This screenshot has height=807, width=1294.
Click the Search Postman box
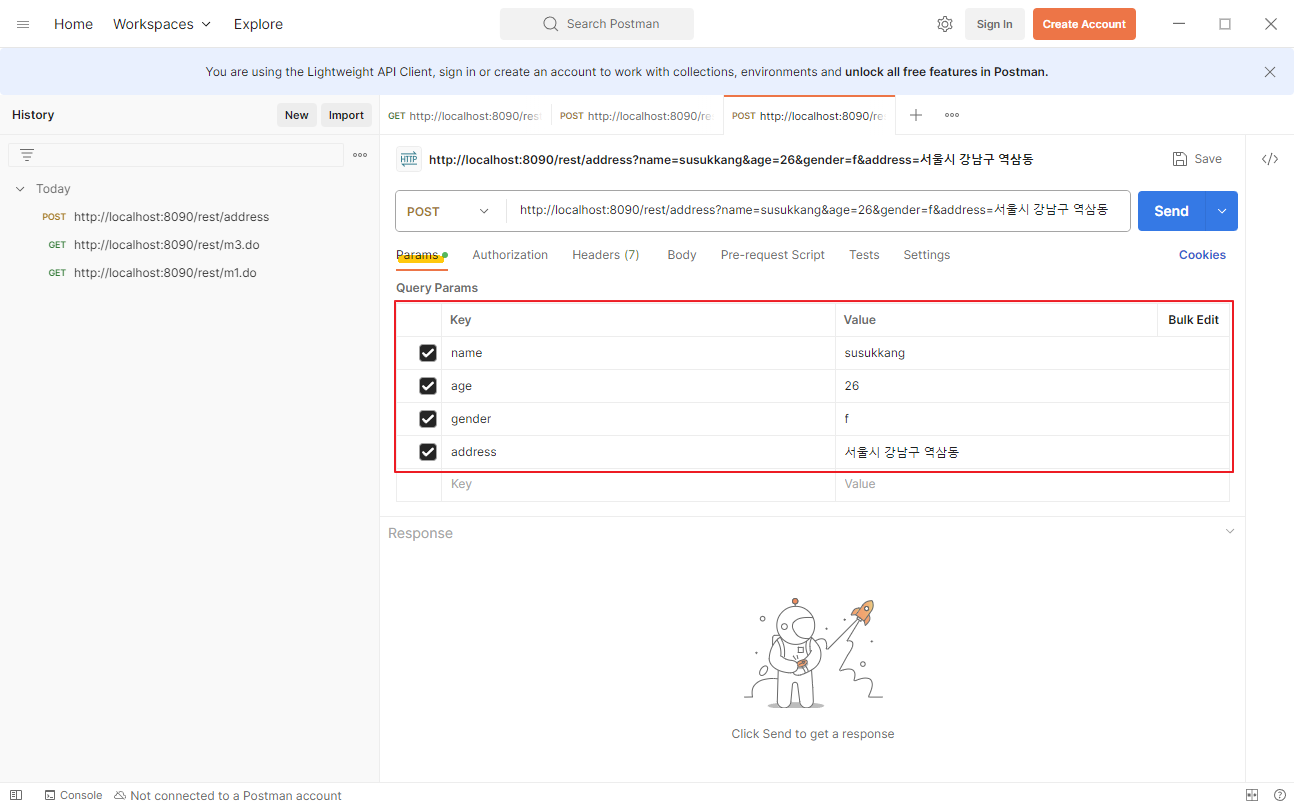[597, 24]
